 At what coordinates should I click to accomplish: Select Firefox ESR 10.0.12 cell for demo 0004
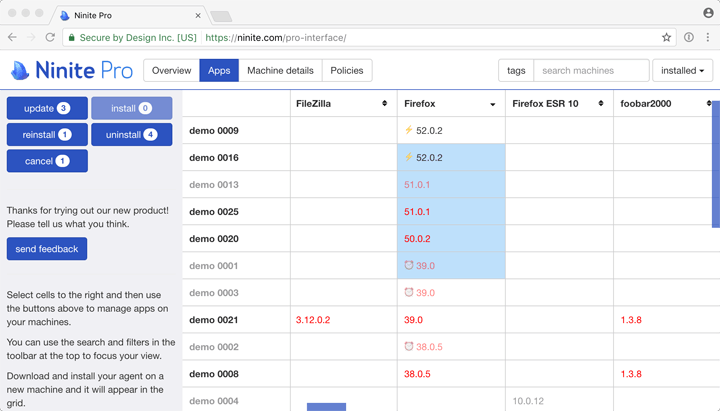pos(559,401)
